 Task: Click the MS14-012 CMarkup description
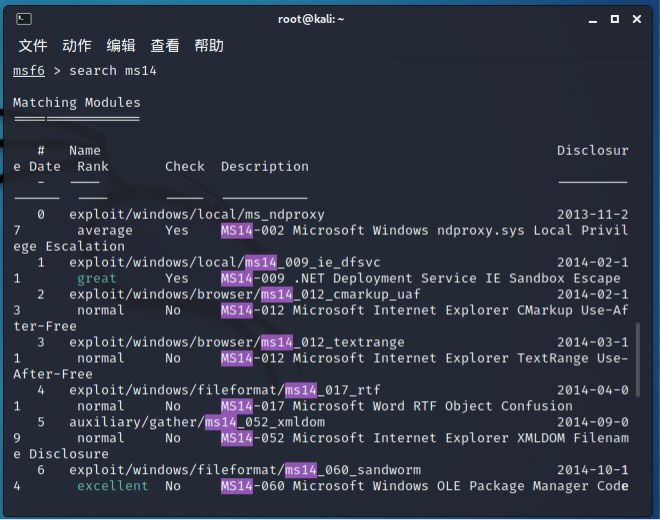coord(425,311)
